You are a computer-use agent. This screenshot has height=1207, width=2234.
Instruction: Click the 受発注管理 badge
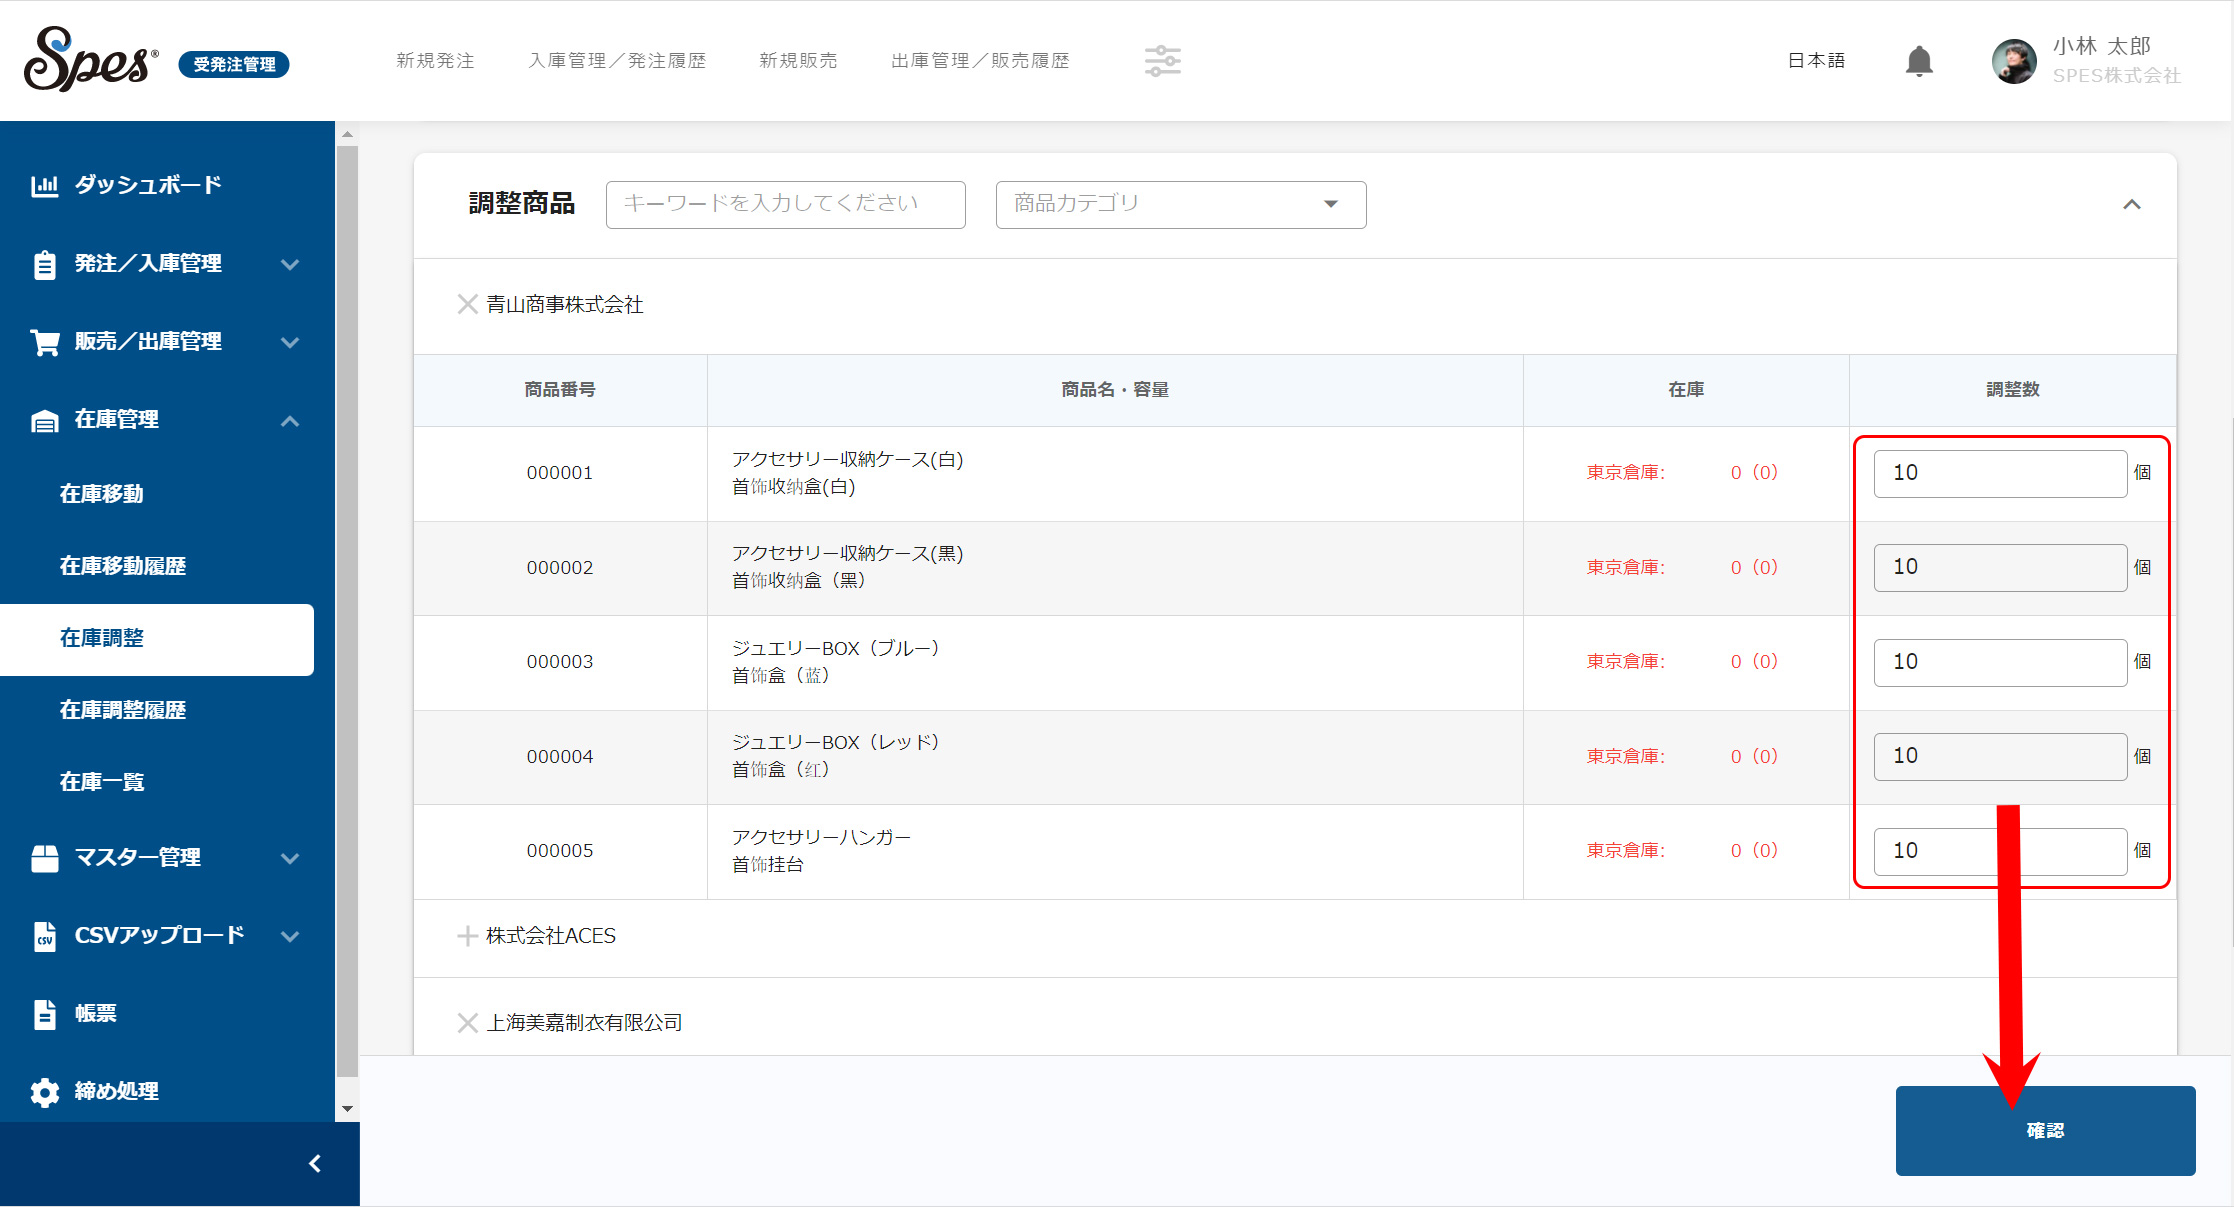[x=234, y=65]
